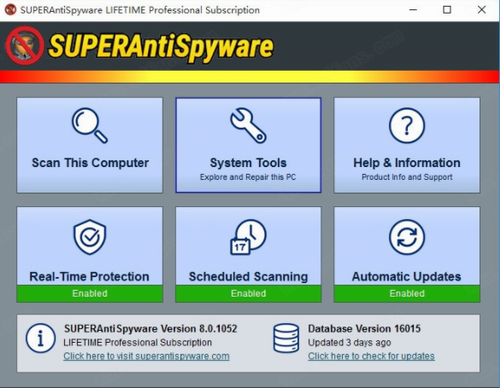Click the link to visit superantispyware.com
The image size is (500, 388).
click(x=146, y=356)
